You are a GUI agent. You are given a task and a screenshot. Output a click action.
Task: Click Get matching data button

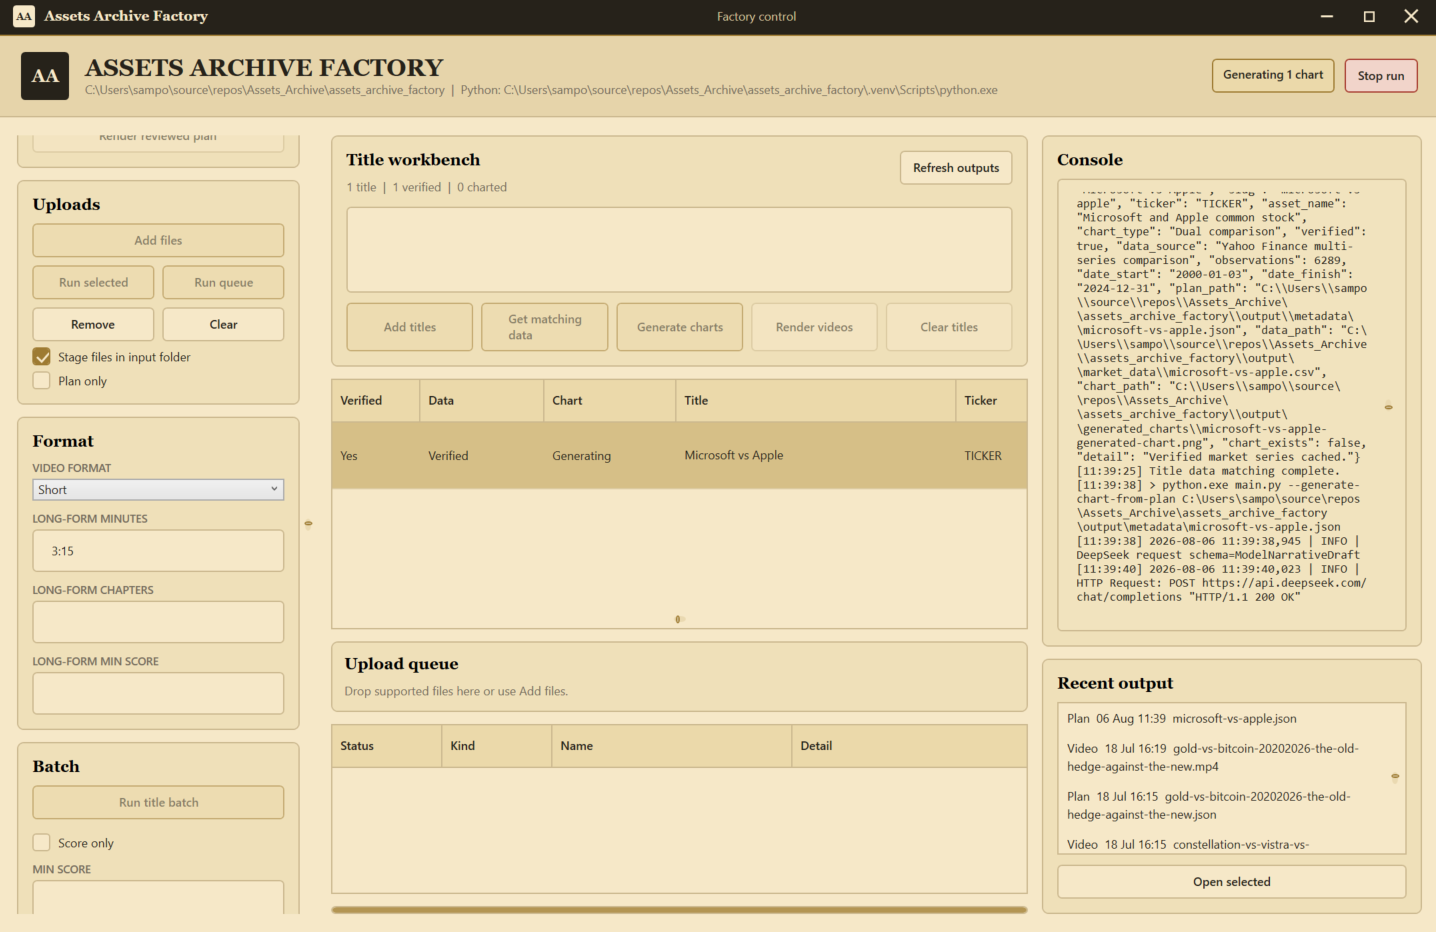coord(545,327)
